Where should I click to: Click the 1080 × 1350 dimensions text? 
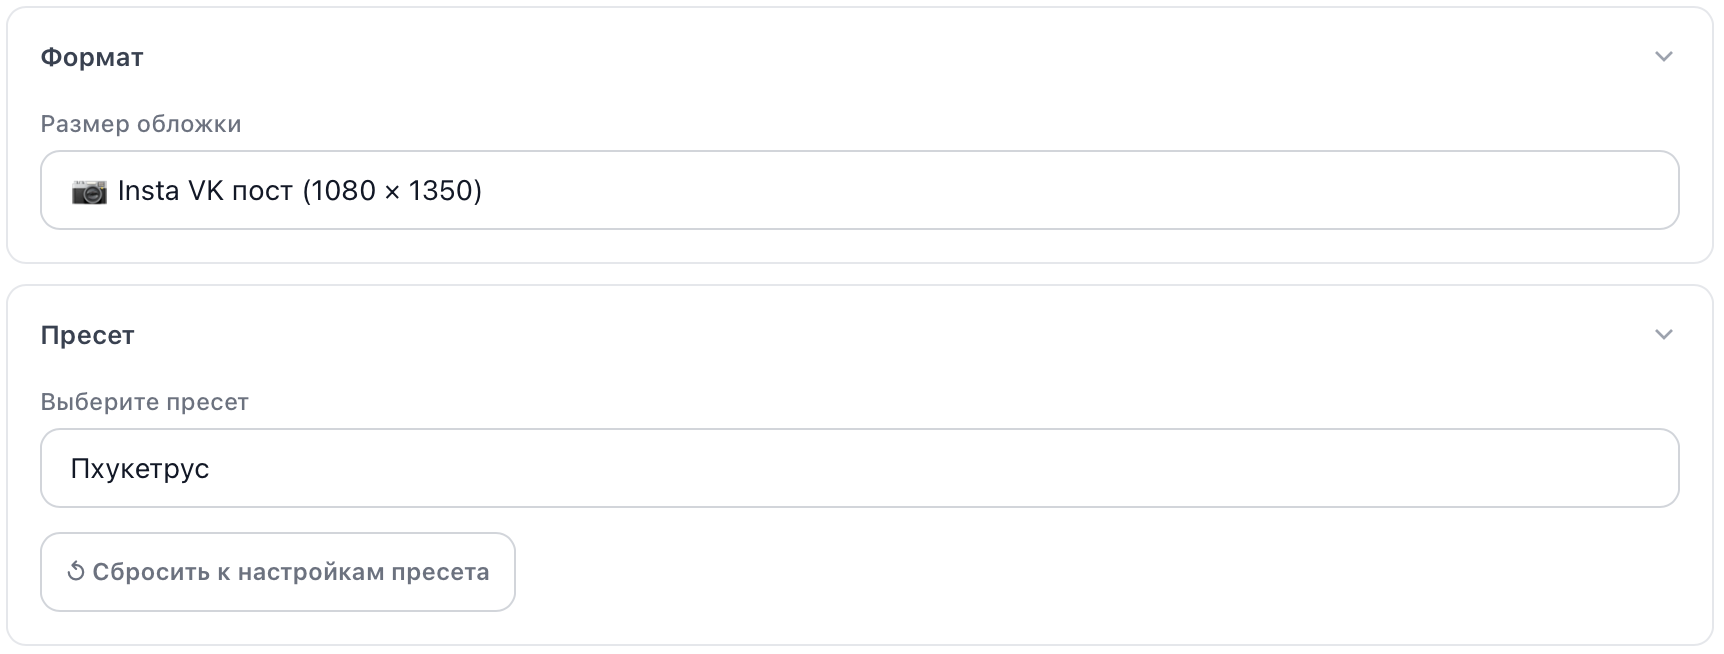point(392,190)
